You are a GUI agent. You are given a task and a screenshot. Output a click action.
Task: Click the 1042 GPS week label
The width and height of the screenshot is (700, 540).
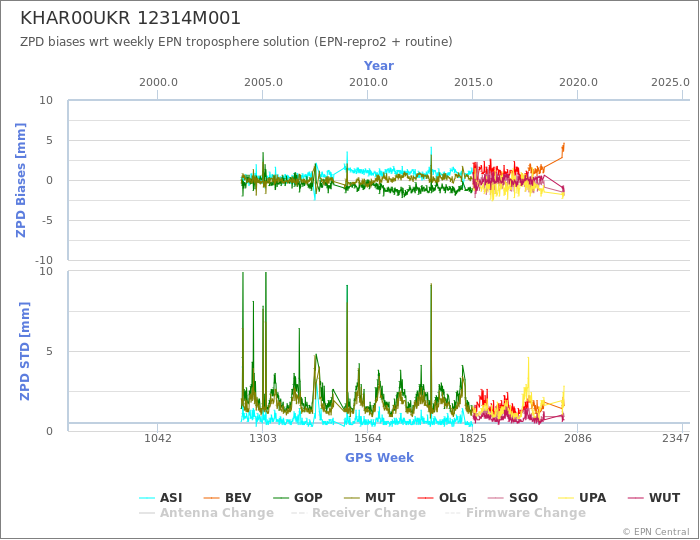158,438
